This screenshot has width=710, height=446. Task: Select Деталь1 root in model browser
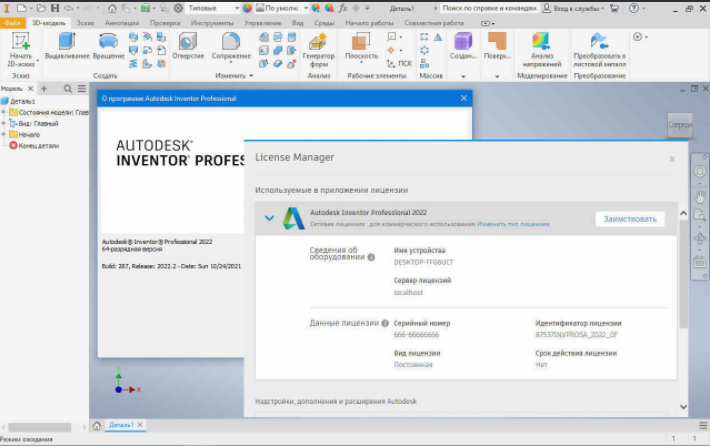point(22,101)
